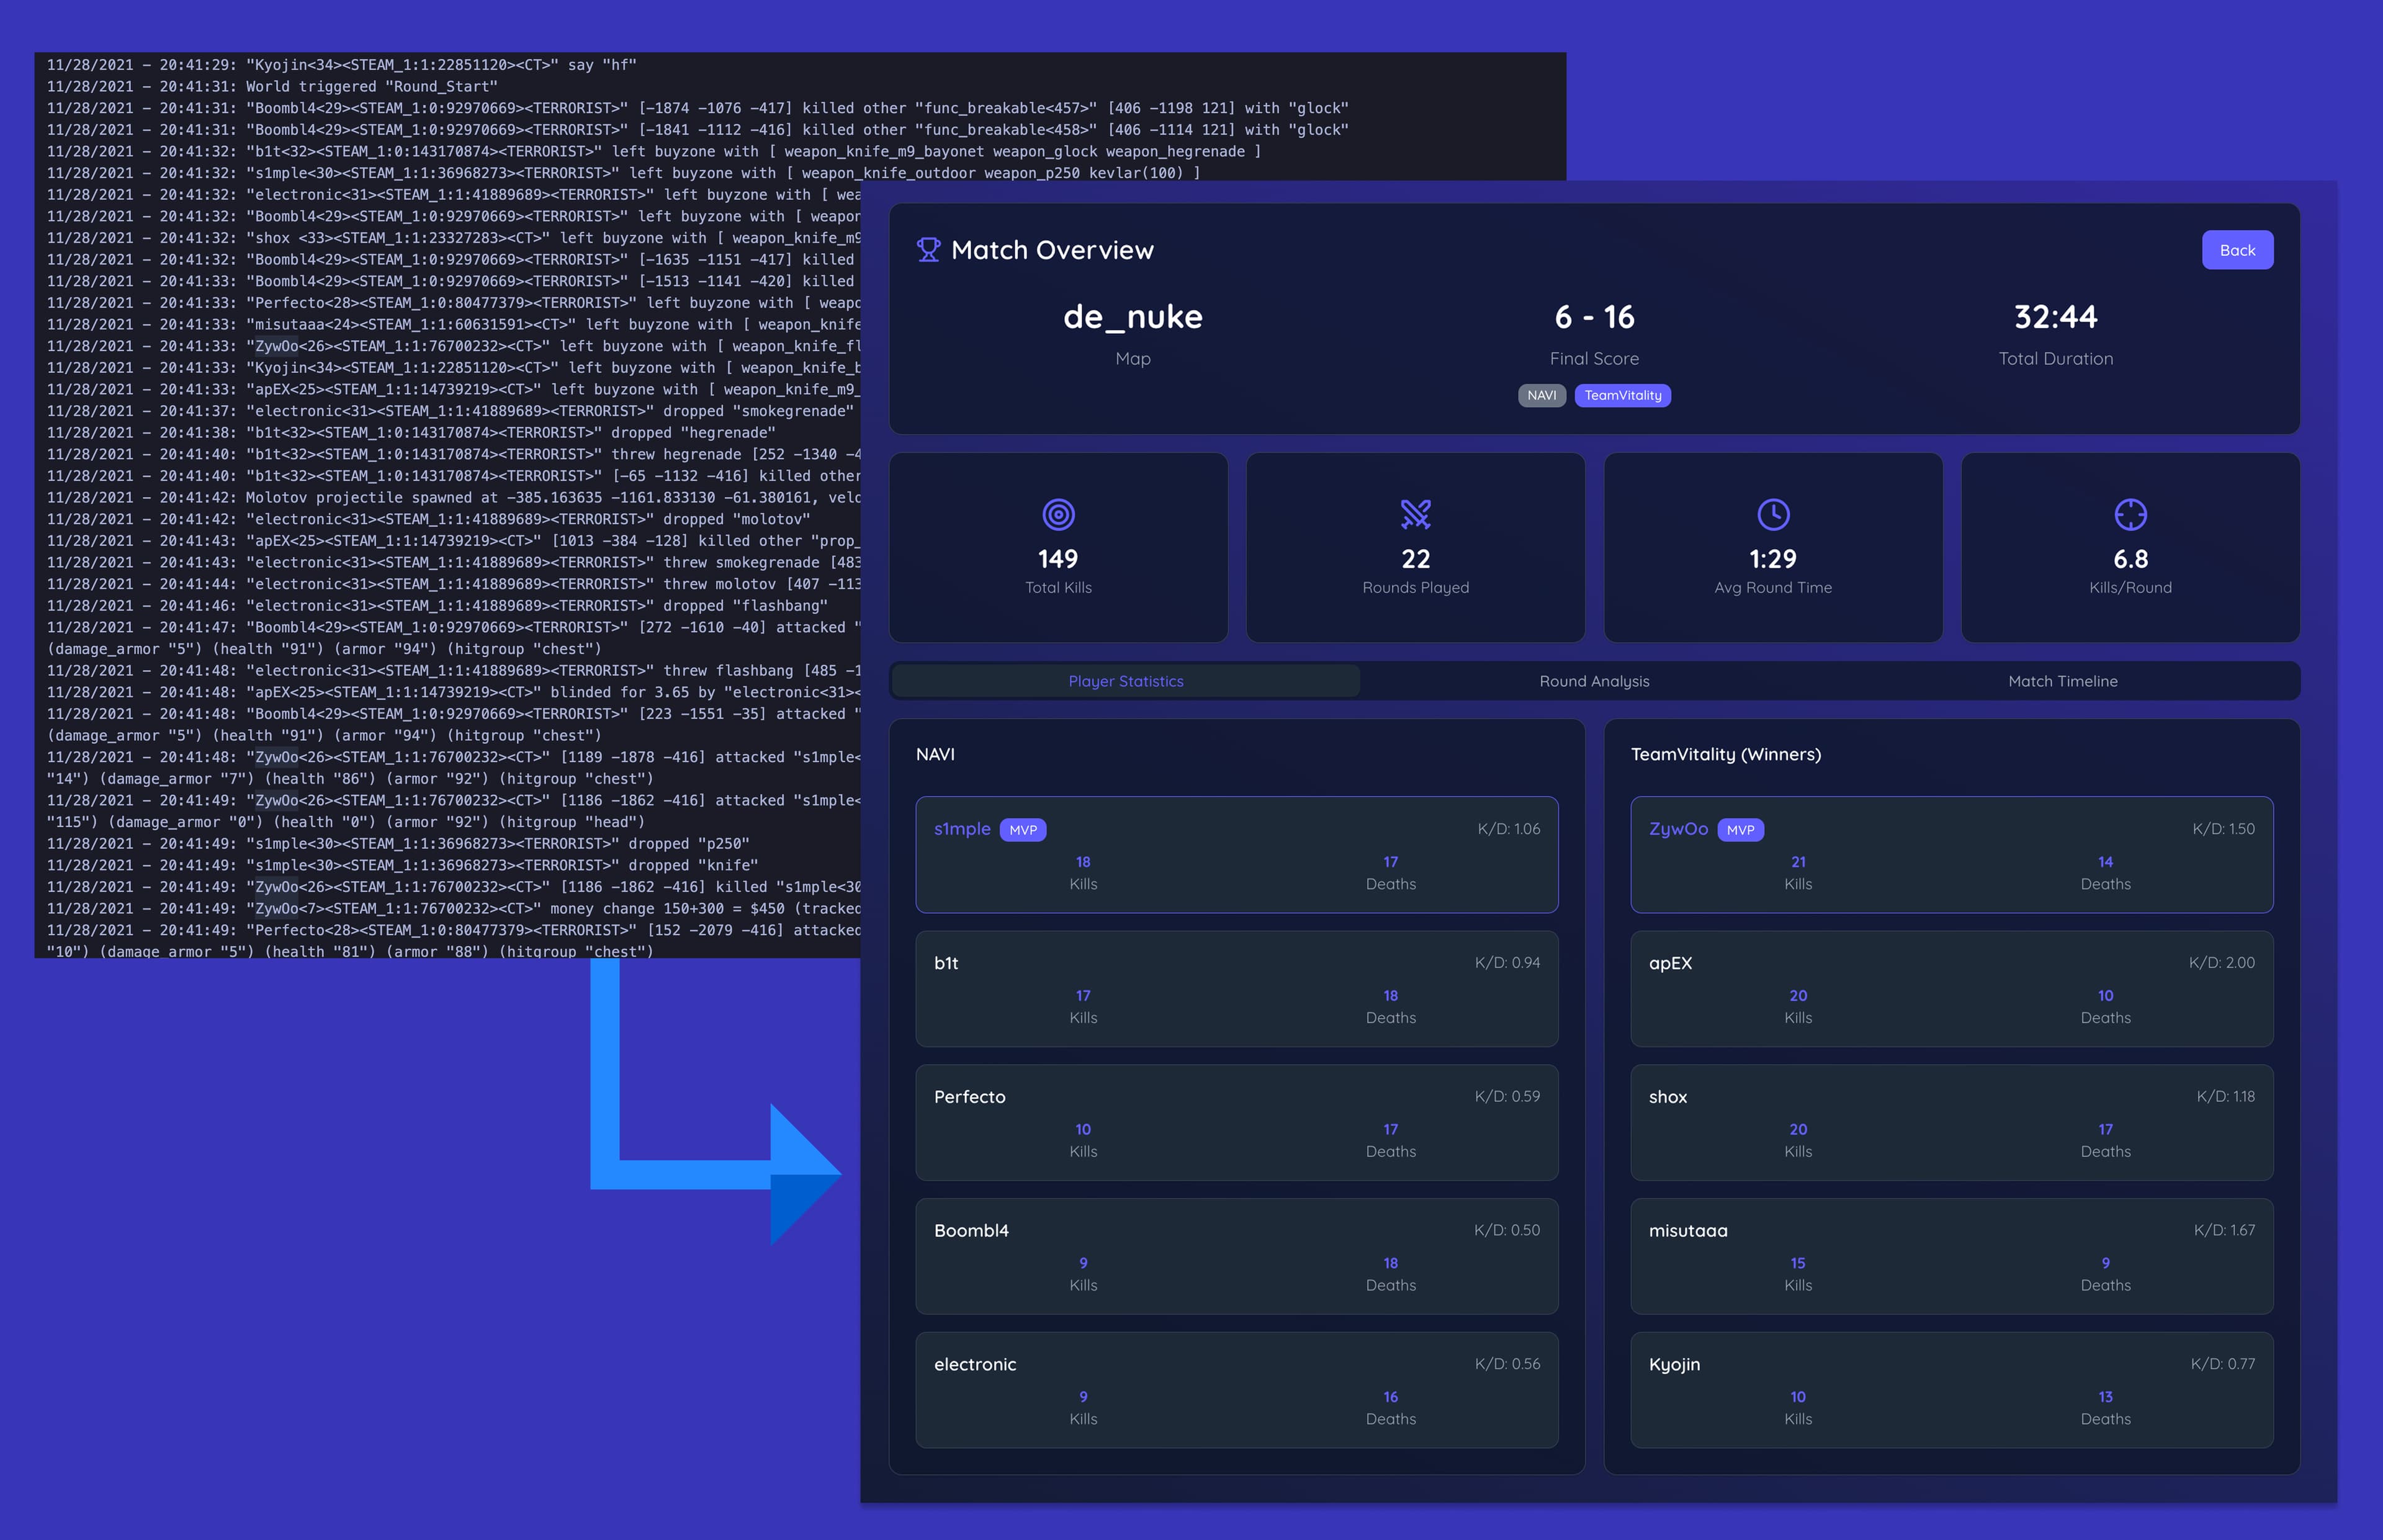Click the s1mple dropped "p250" log line
Viewport: 2383px width, 1540px height.
398,844
